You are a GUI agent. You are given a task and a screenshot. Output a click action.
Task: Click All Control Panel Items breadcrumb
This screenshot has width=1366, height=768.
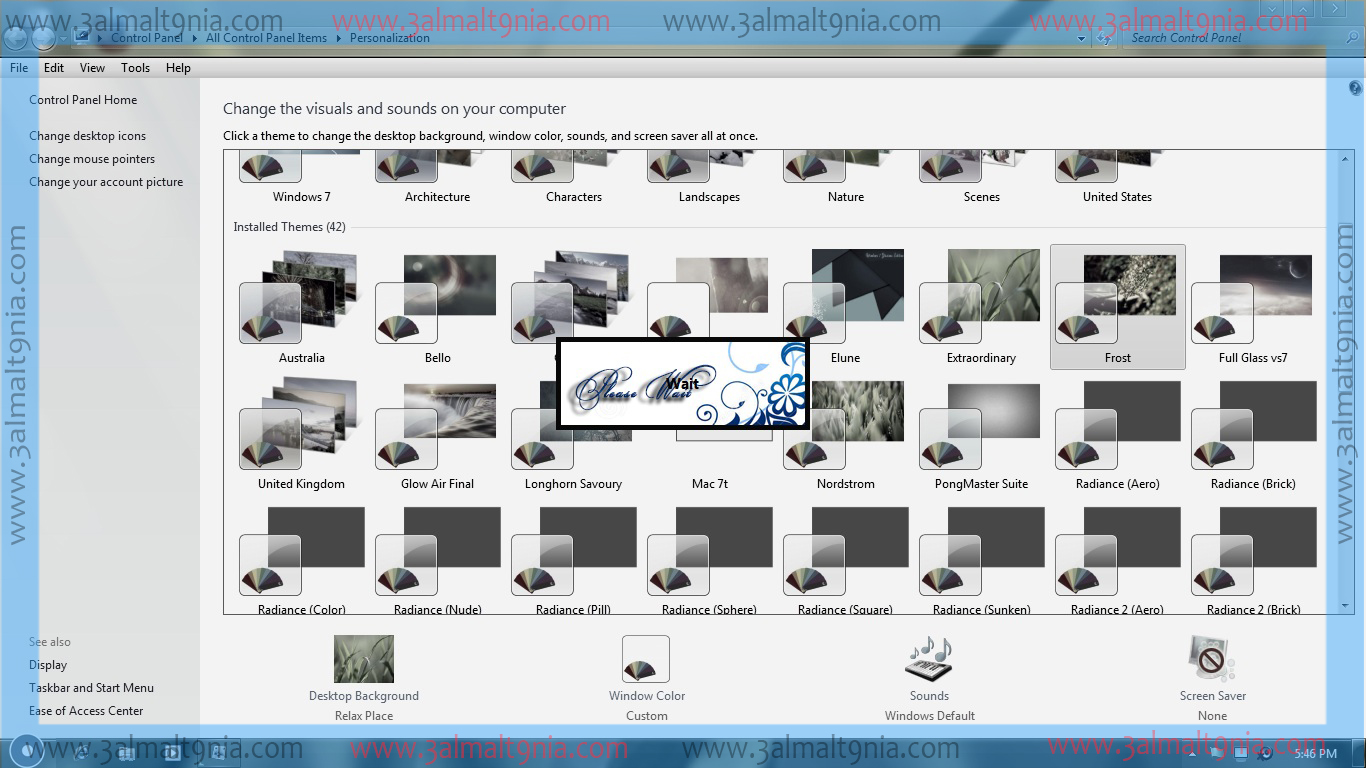tap(266, 38)
